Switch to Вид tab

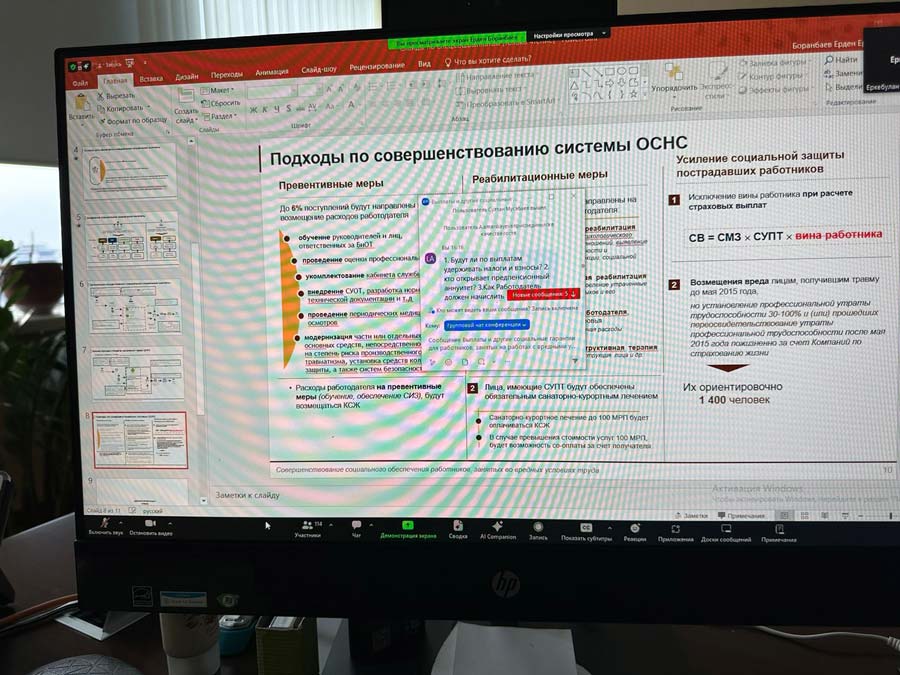click(x=424, y=64)
